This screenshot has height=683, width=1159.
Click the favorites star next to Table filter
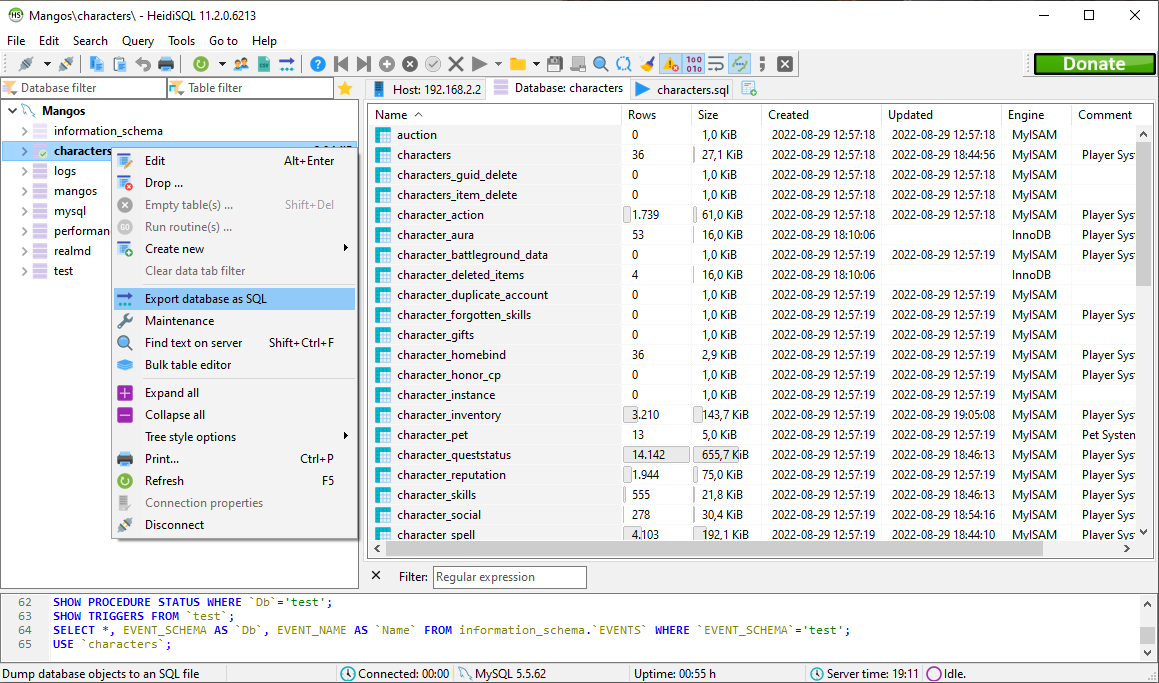[x=344, y=88]
